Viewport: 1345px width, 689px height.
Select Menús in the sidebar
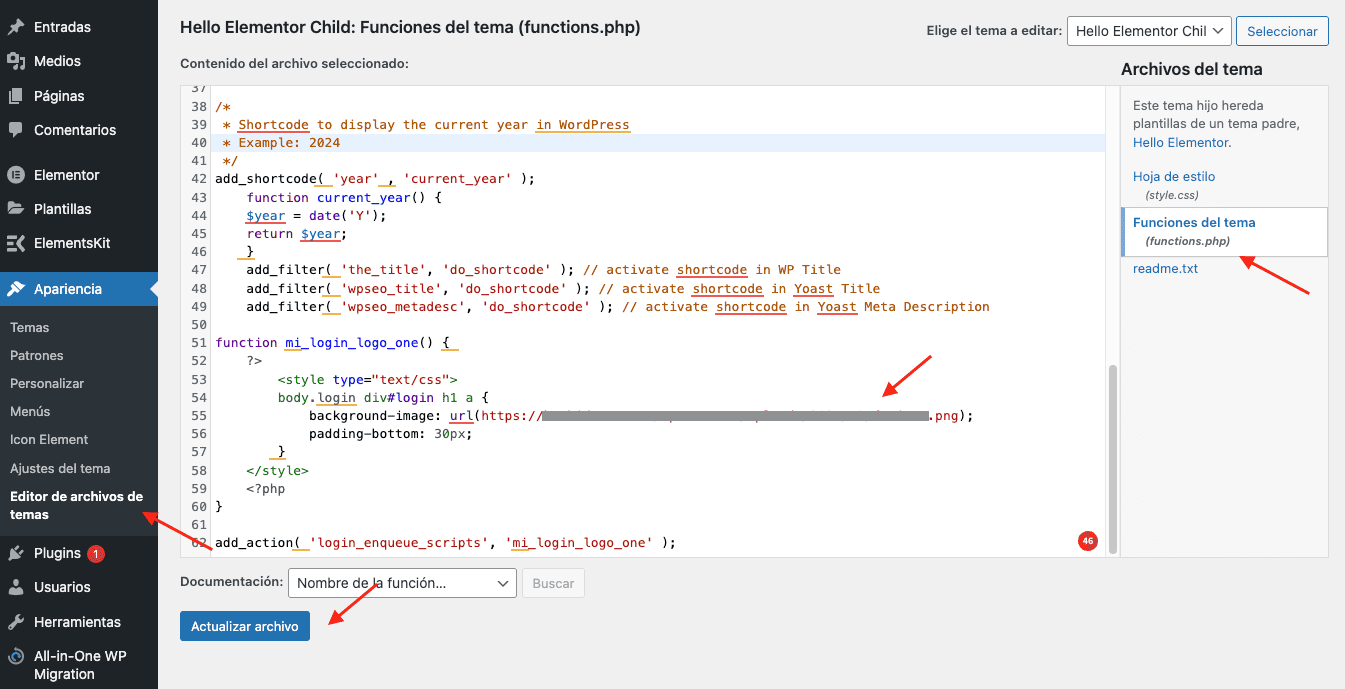(30, 411)
